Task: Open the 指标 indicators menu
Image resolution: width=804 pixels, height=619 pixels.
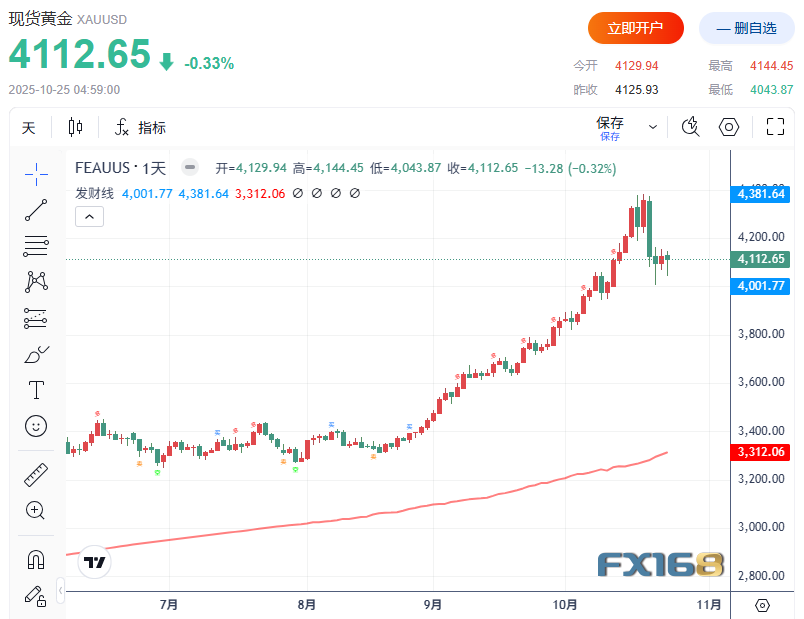Action: [140, 127]
